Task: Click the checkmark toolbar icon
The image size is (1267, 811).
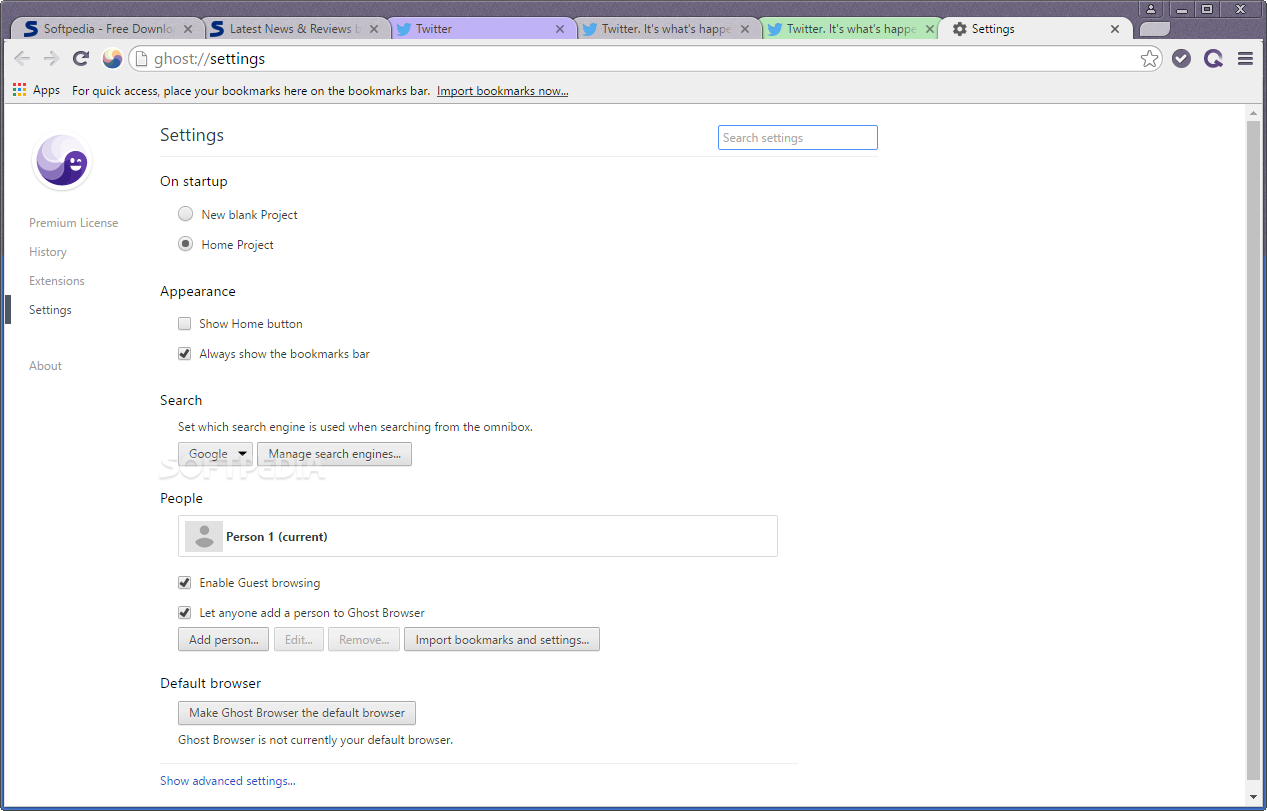Action: tap(1181, 59)
